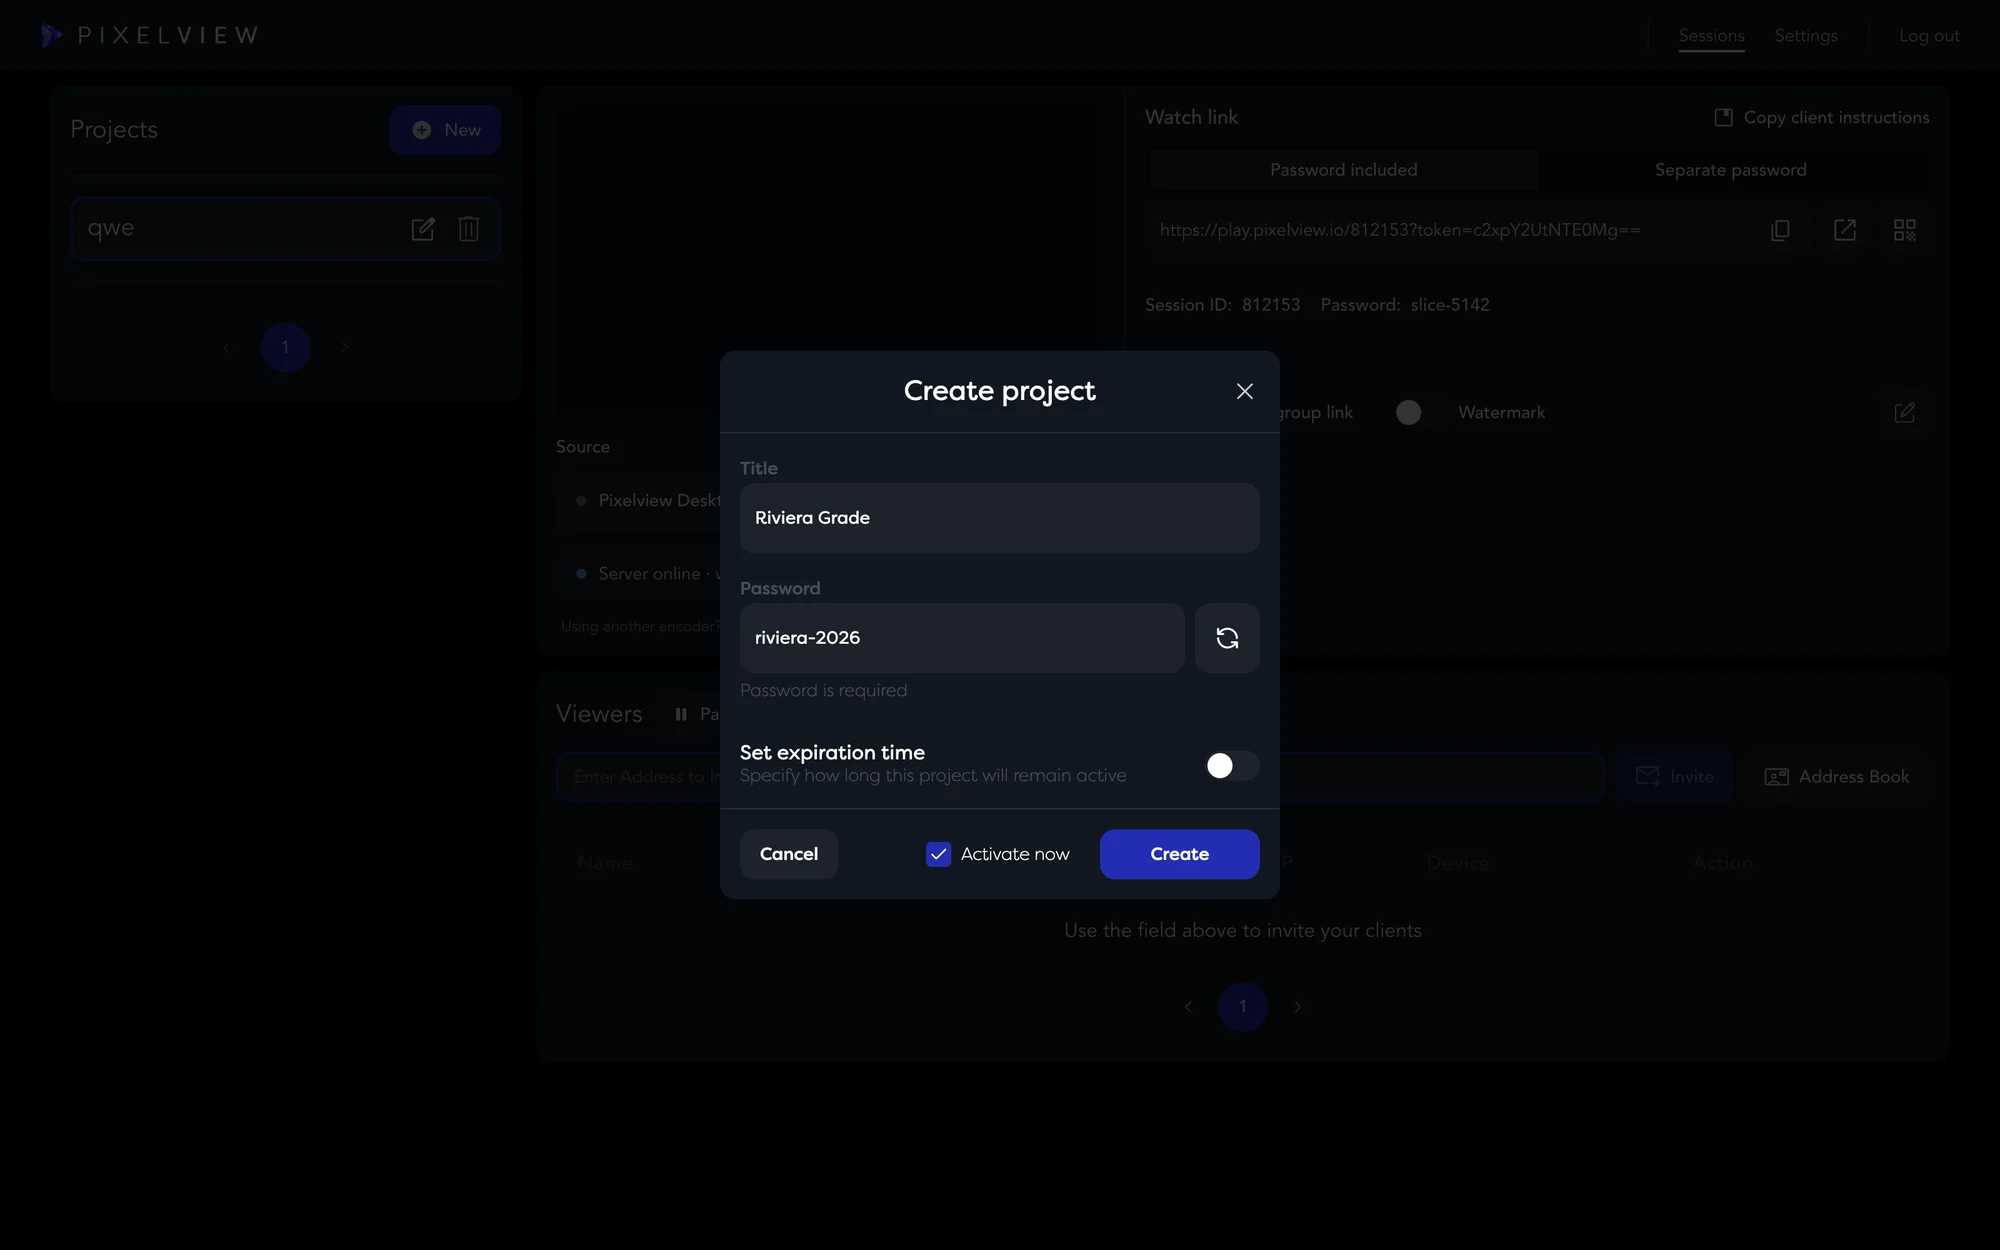Select the qwe project entry
The width and height of the screenshot is (2000, 1250).
[285, 229]
